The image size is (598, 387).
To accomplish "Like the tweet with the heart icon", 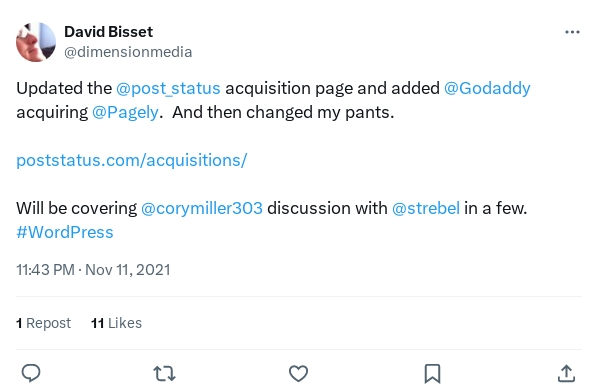I will click(x=298, y=373).
